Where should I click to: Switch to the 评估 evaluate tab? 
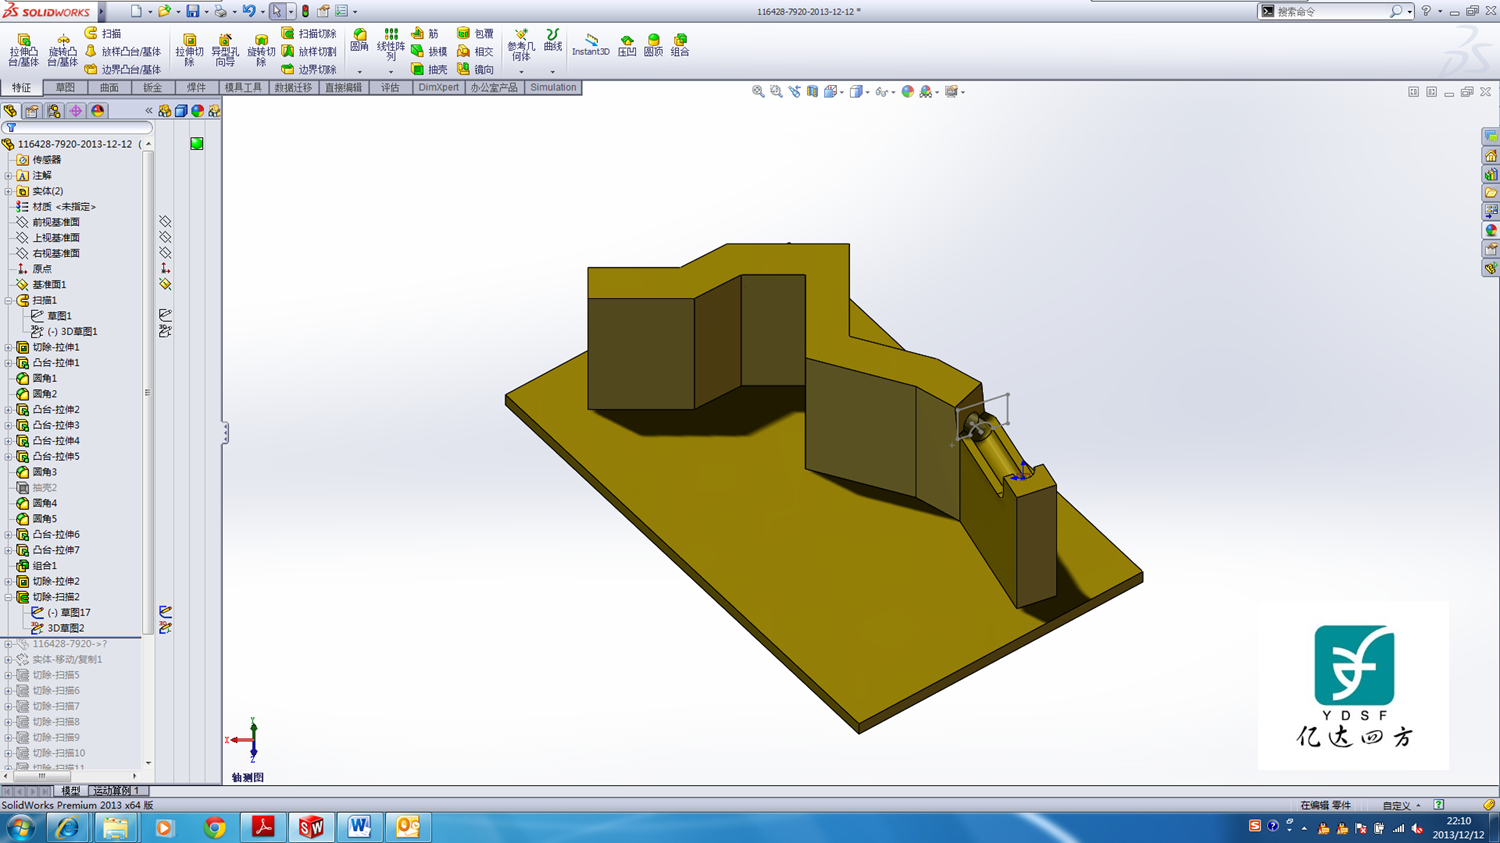coord(390,88)
